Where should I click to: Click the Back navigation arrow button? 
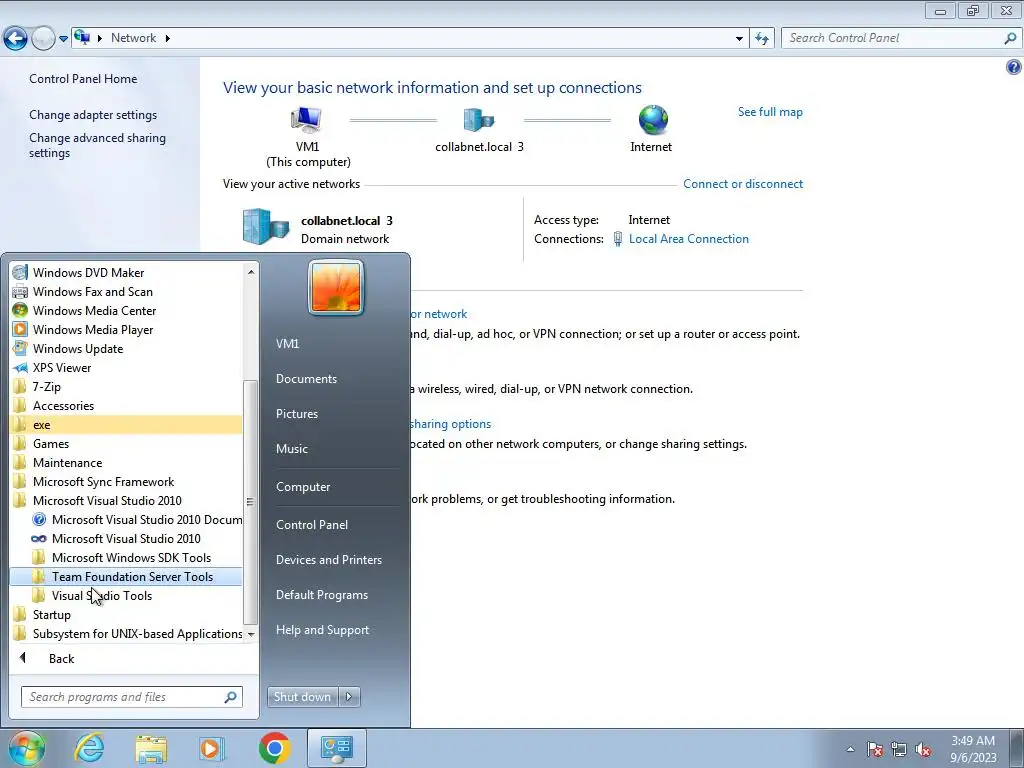click(16, 38)
